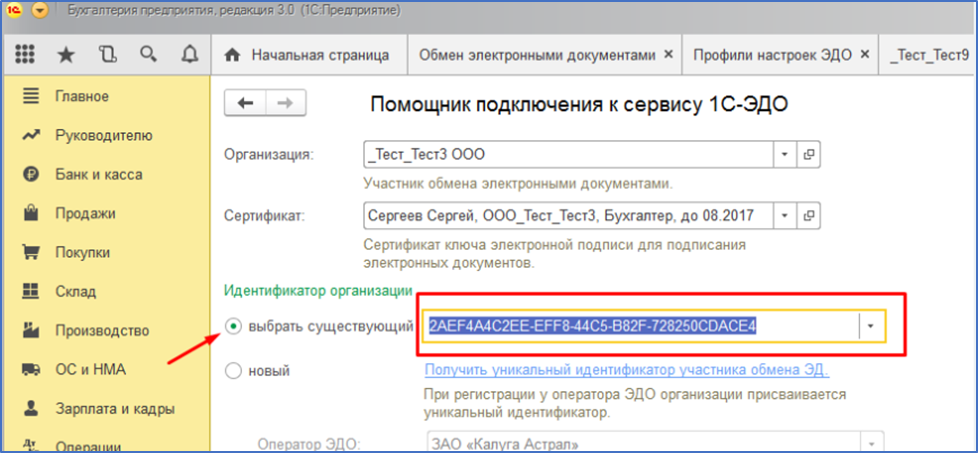Screen dimensions: 978x453
Task: Click the Покупки cart icon
Action: [x=31, y=252]
